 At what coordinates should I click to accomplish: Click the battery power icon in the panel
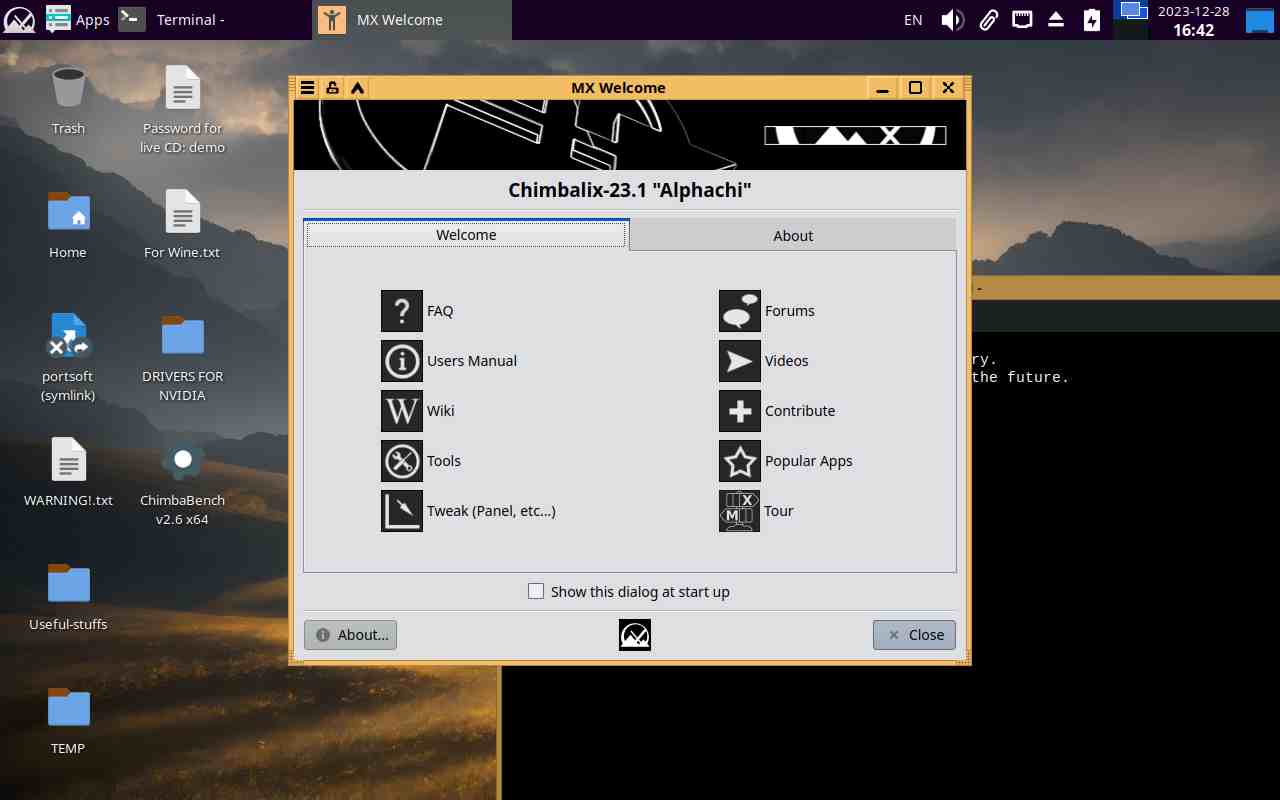pyautogui.click(x=1092, y=20)
